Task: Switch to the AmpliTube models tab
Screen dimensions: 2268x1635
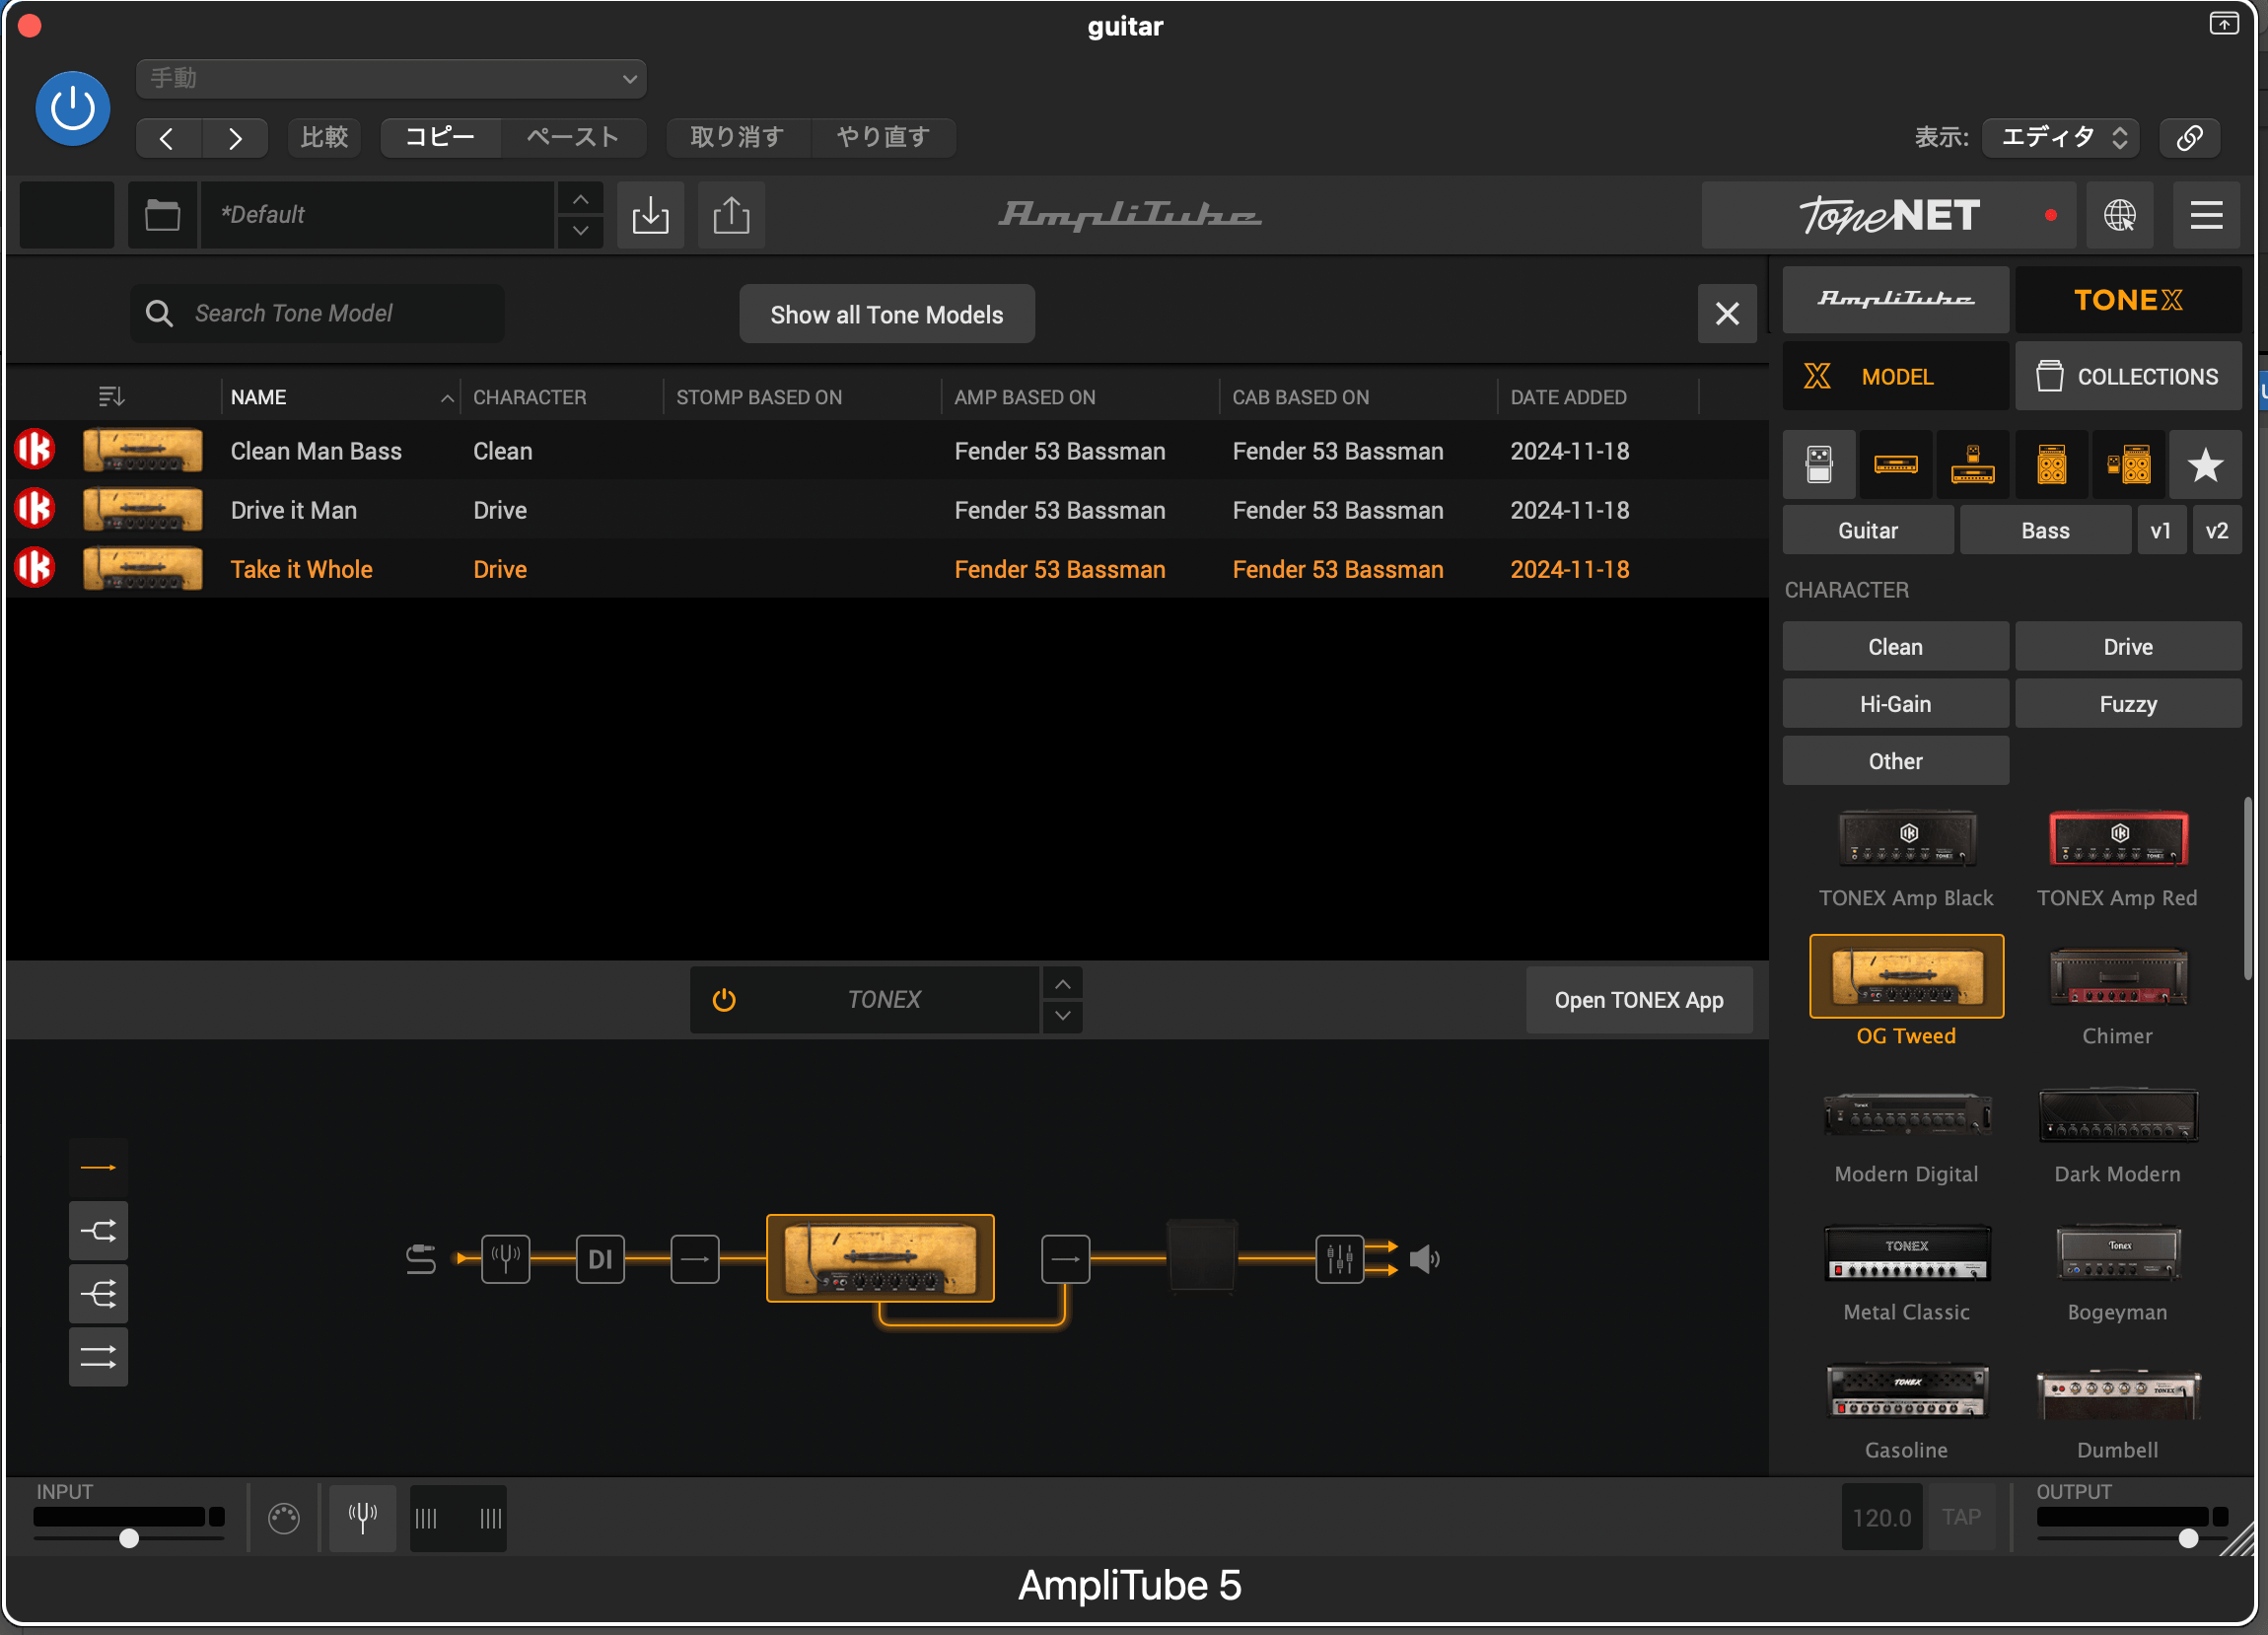Action: tap(1895, 299)
